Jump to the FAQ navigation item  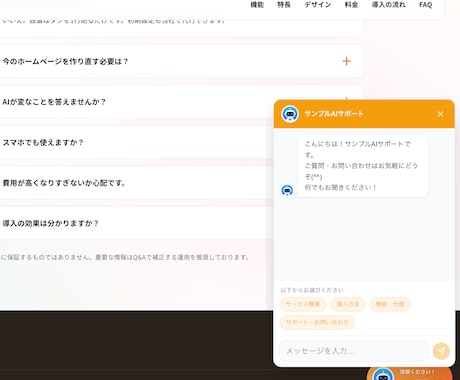(x=425, y=5)
